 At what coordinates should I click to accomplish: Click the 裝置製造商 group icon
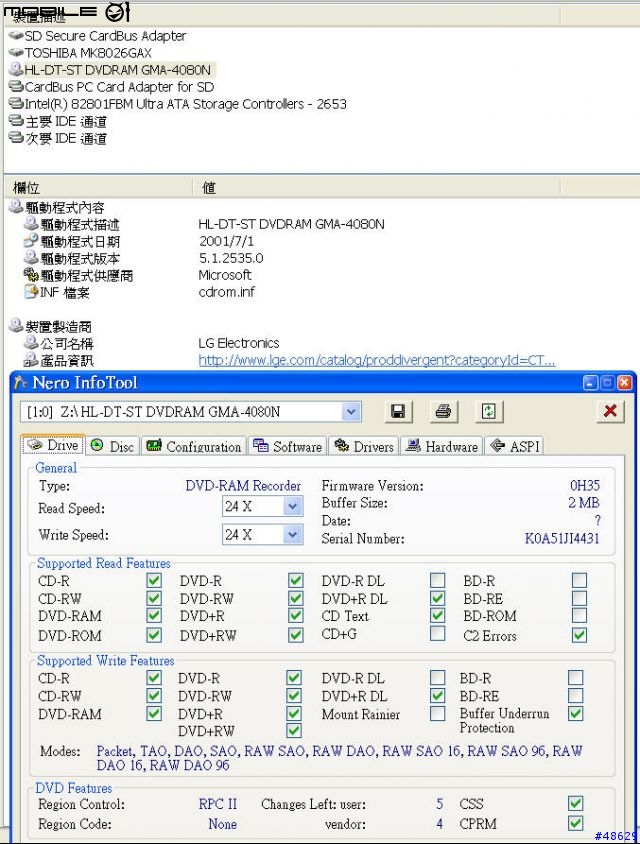pyautogui.click(x=16, y=326)
